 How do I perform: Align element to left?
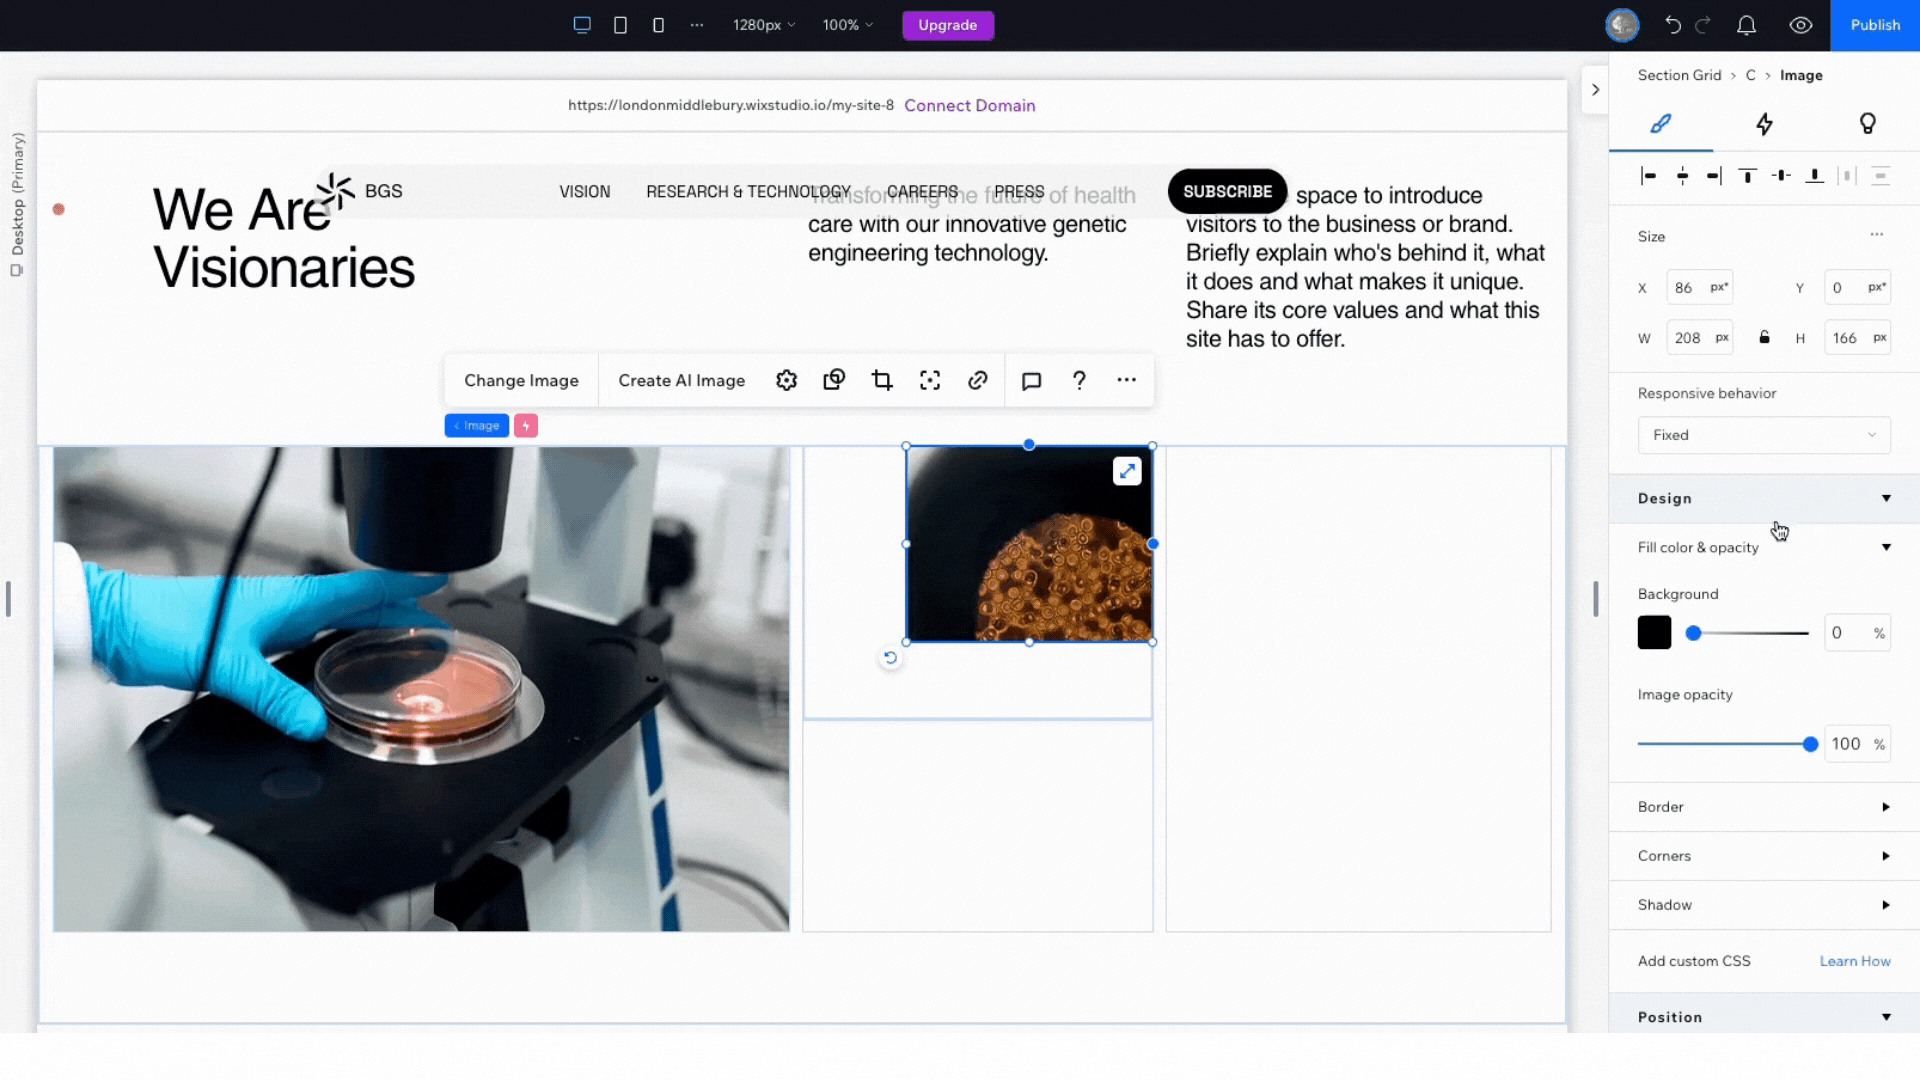coord(1648,176)
